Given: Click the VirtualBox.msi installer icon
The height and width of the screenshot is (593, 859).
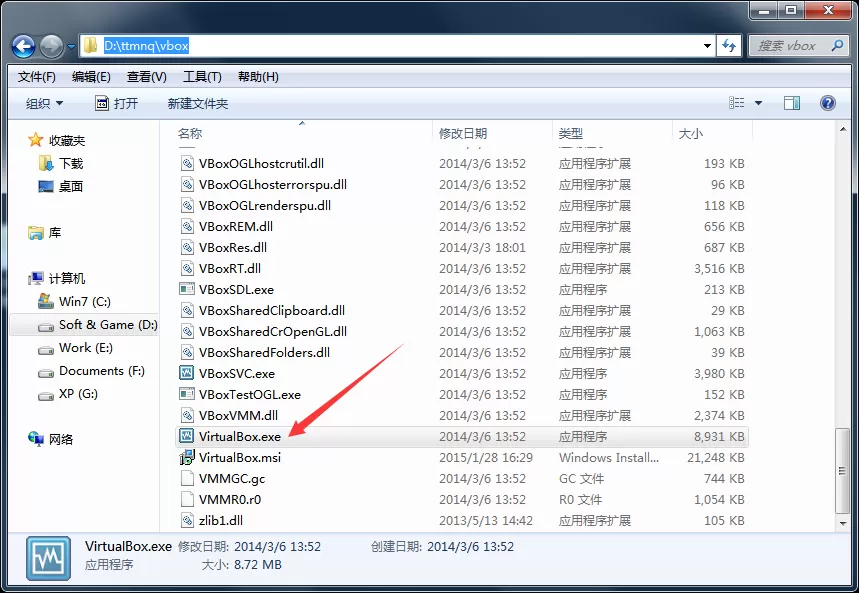Looking at the screenshot, I should pos(187,457).
